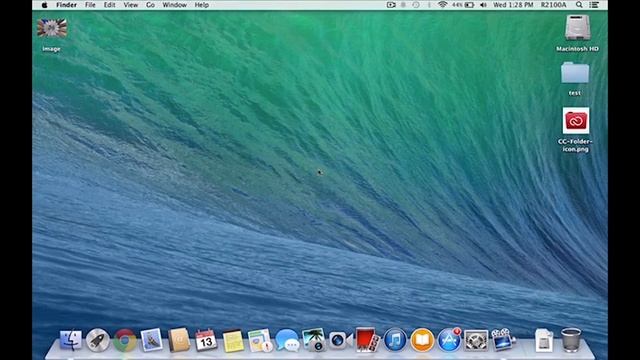Open iTunes music note icon
Image resolution: width=640 pixels, height=360 pixels.
(x=395, y=340)
